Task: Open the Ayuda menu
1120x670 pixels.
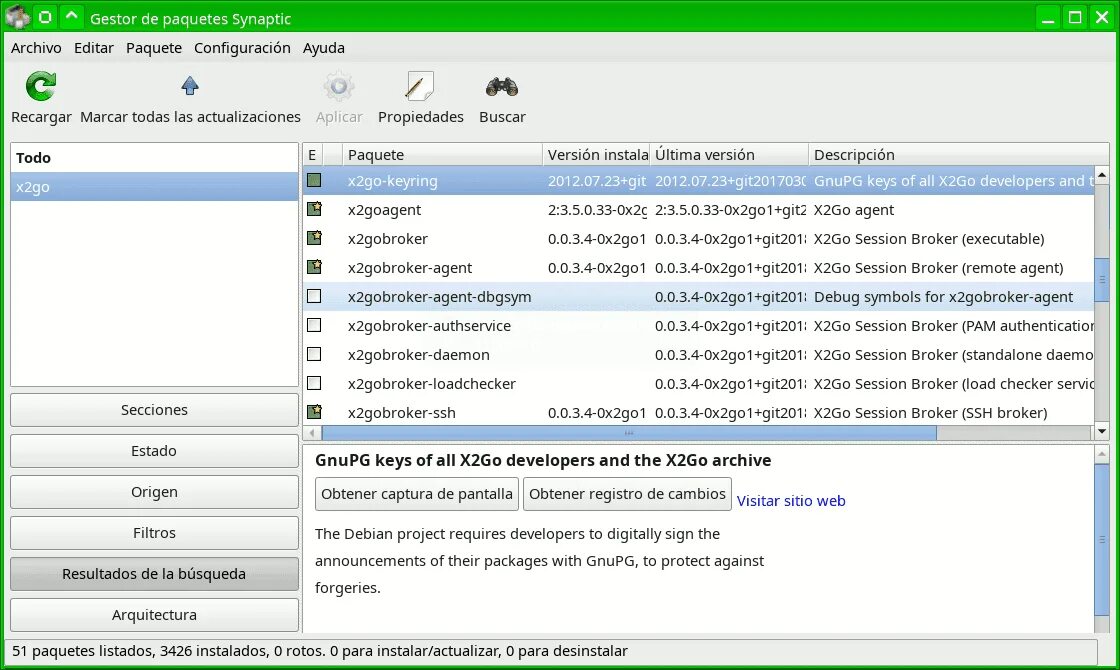Action: click(x=324, y=48)
